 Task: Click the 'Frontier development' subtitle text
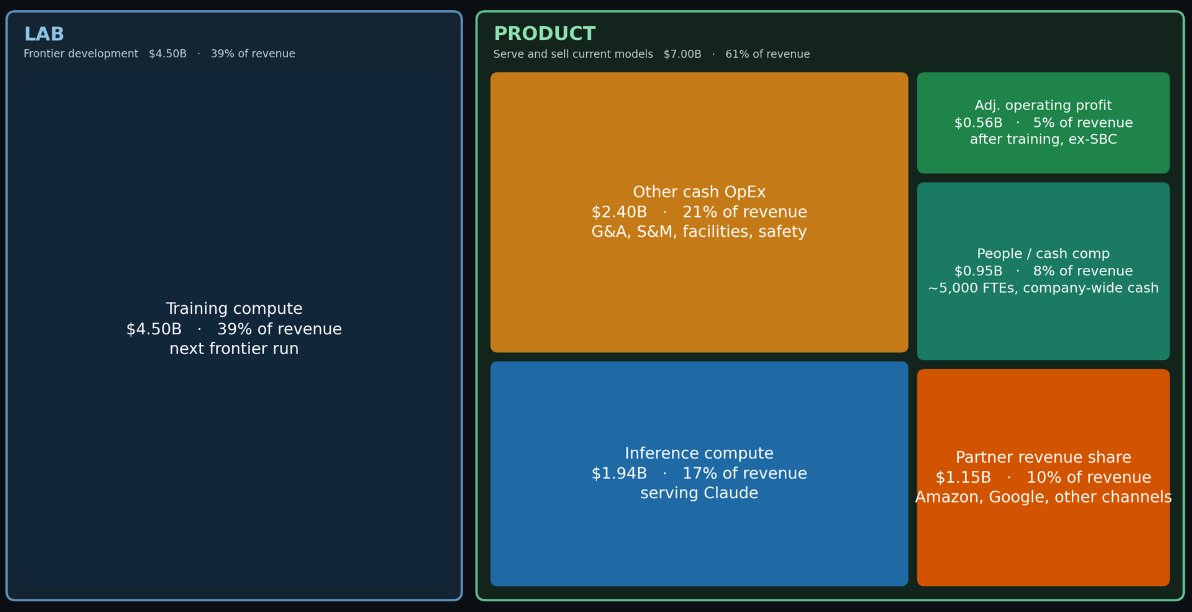81,54
